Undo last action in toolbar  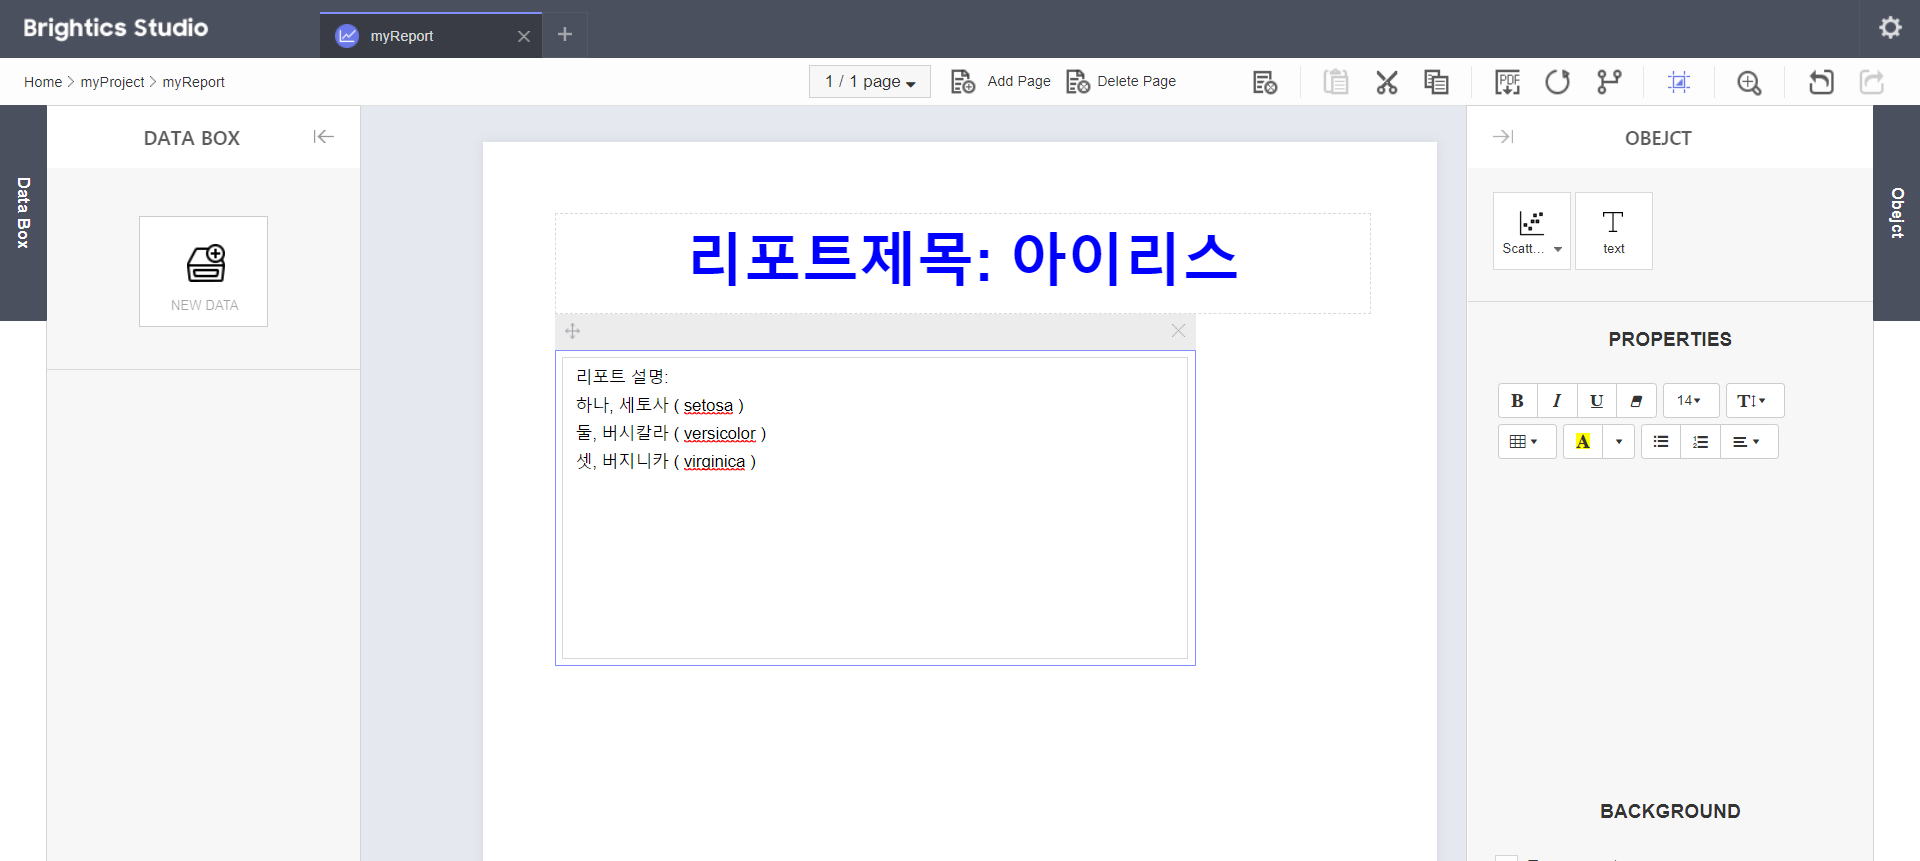point(1821,82)
